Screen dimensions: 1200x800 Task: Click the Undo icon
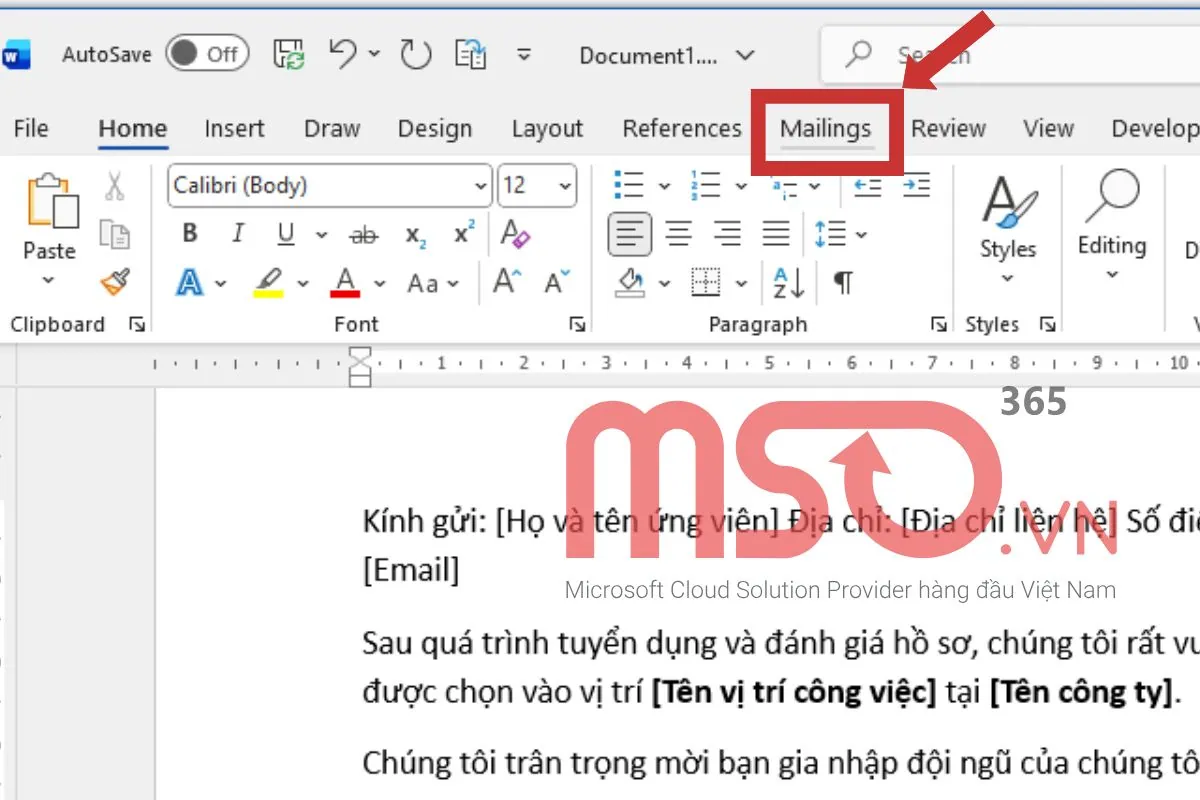pyautogui.click(x=339, y=55)
